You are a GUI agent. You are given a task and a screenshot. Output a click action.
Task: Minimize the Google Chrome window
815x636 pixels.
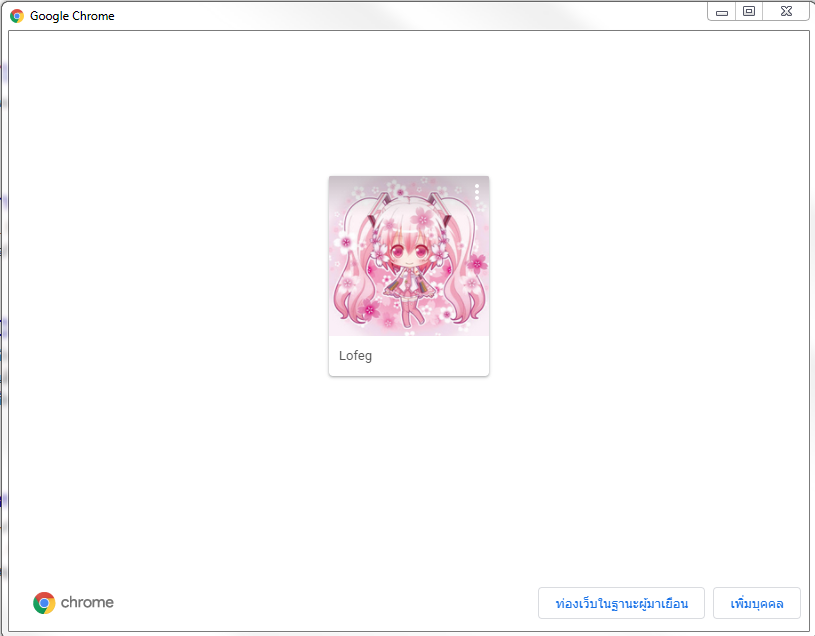tap(722, 12)
